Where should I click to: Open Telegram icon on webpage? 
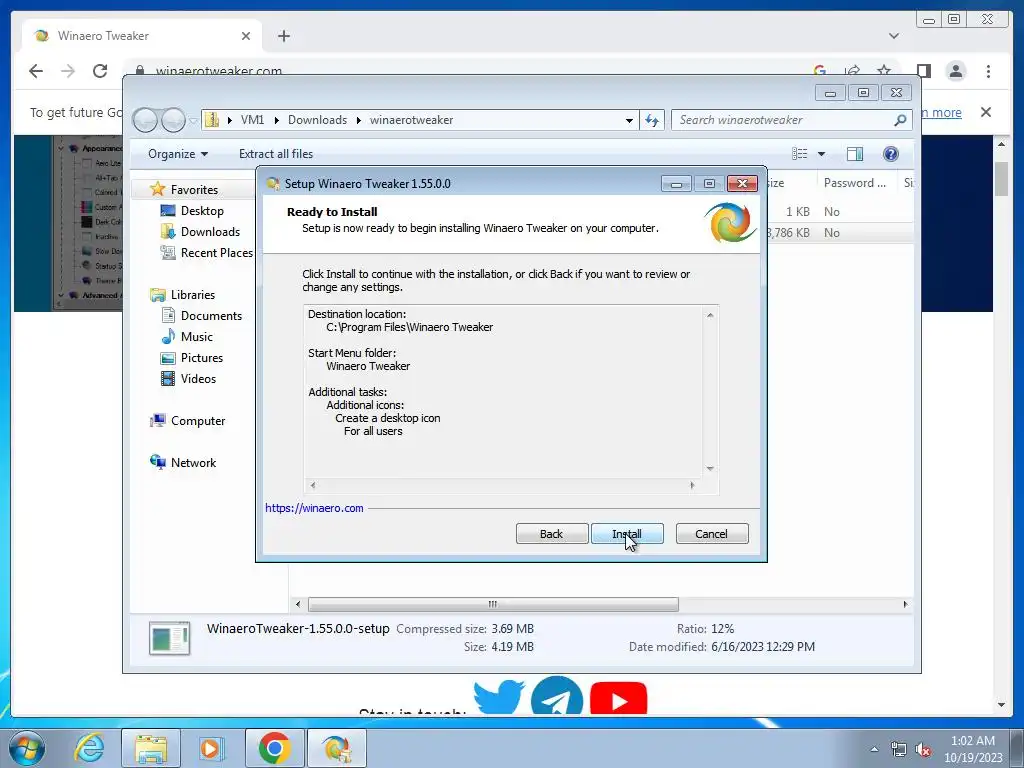tap(556, 696)
